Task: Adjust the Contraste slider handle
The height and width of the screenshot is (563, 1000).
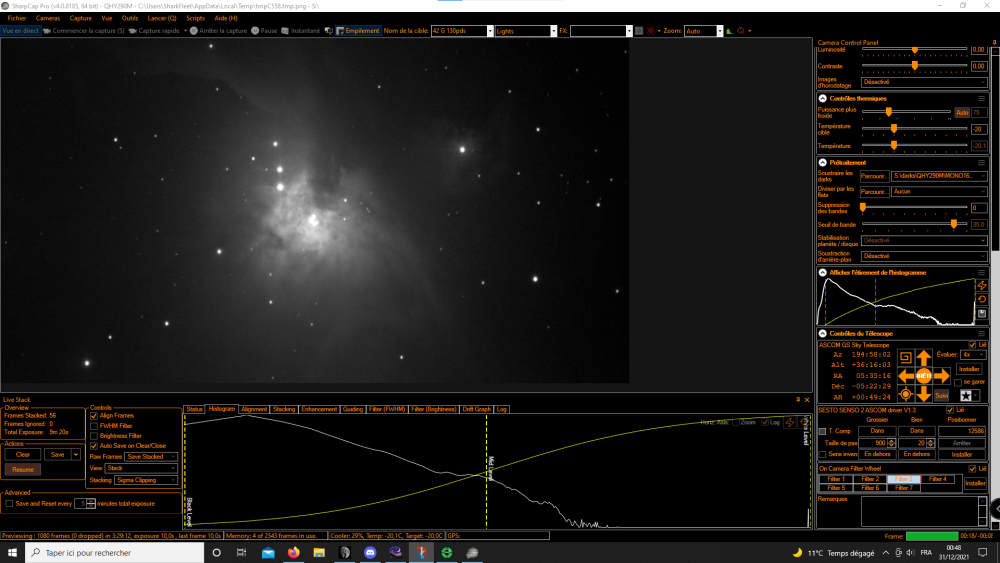Action: click(x=915, y=66)
